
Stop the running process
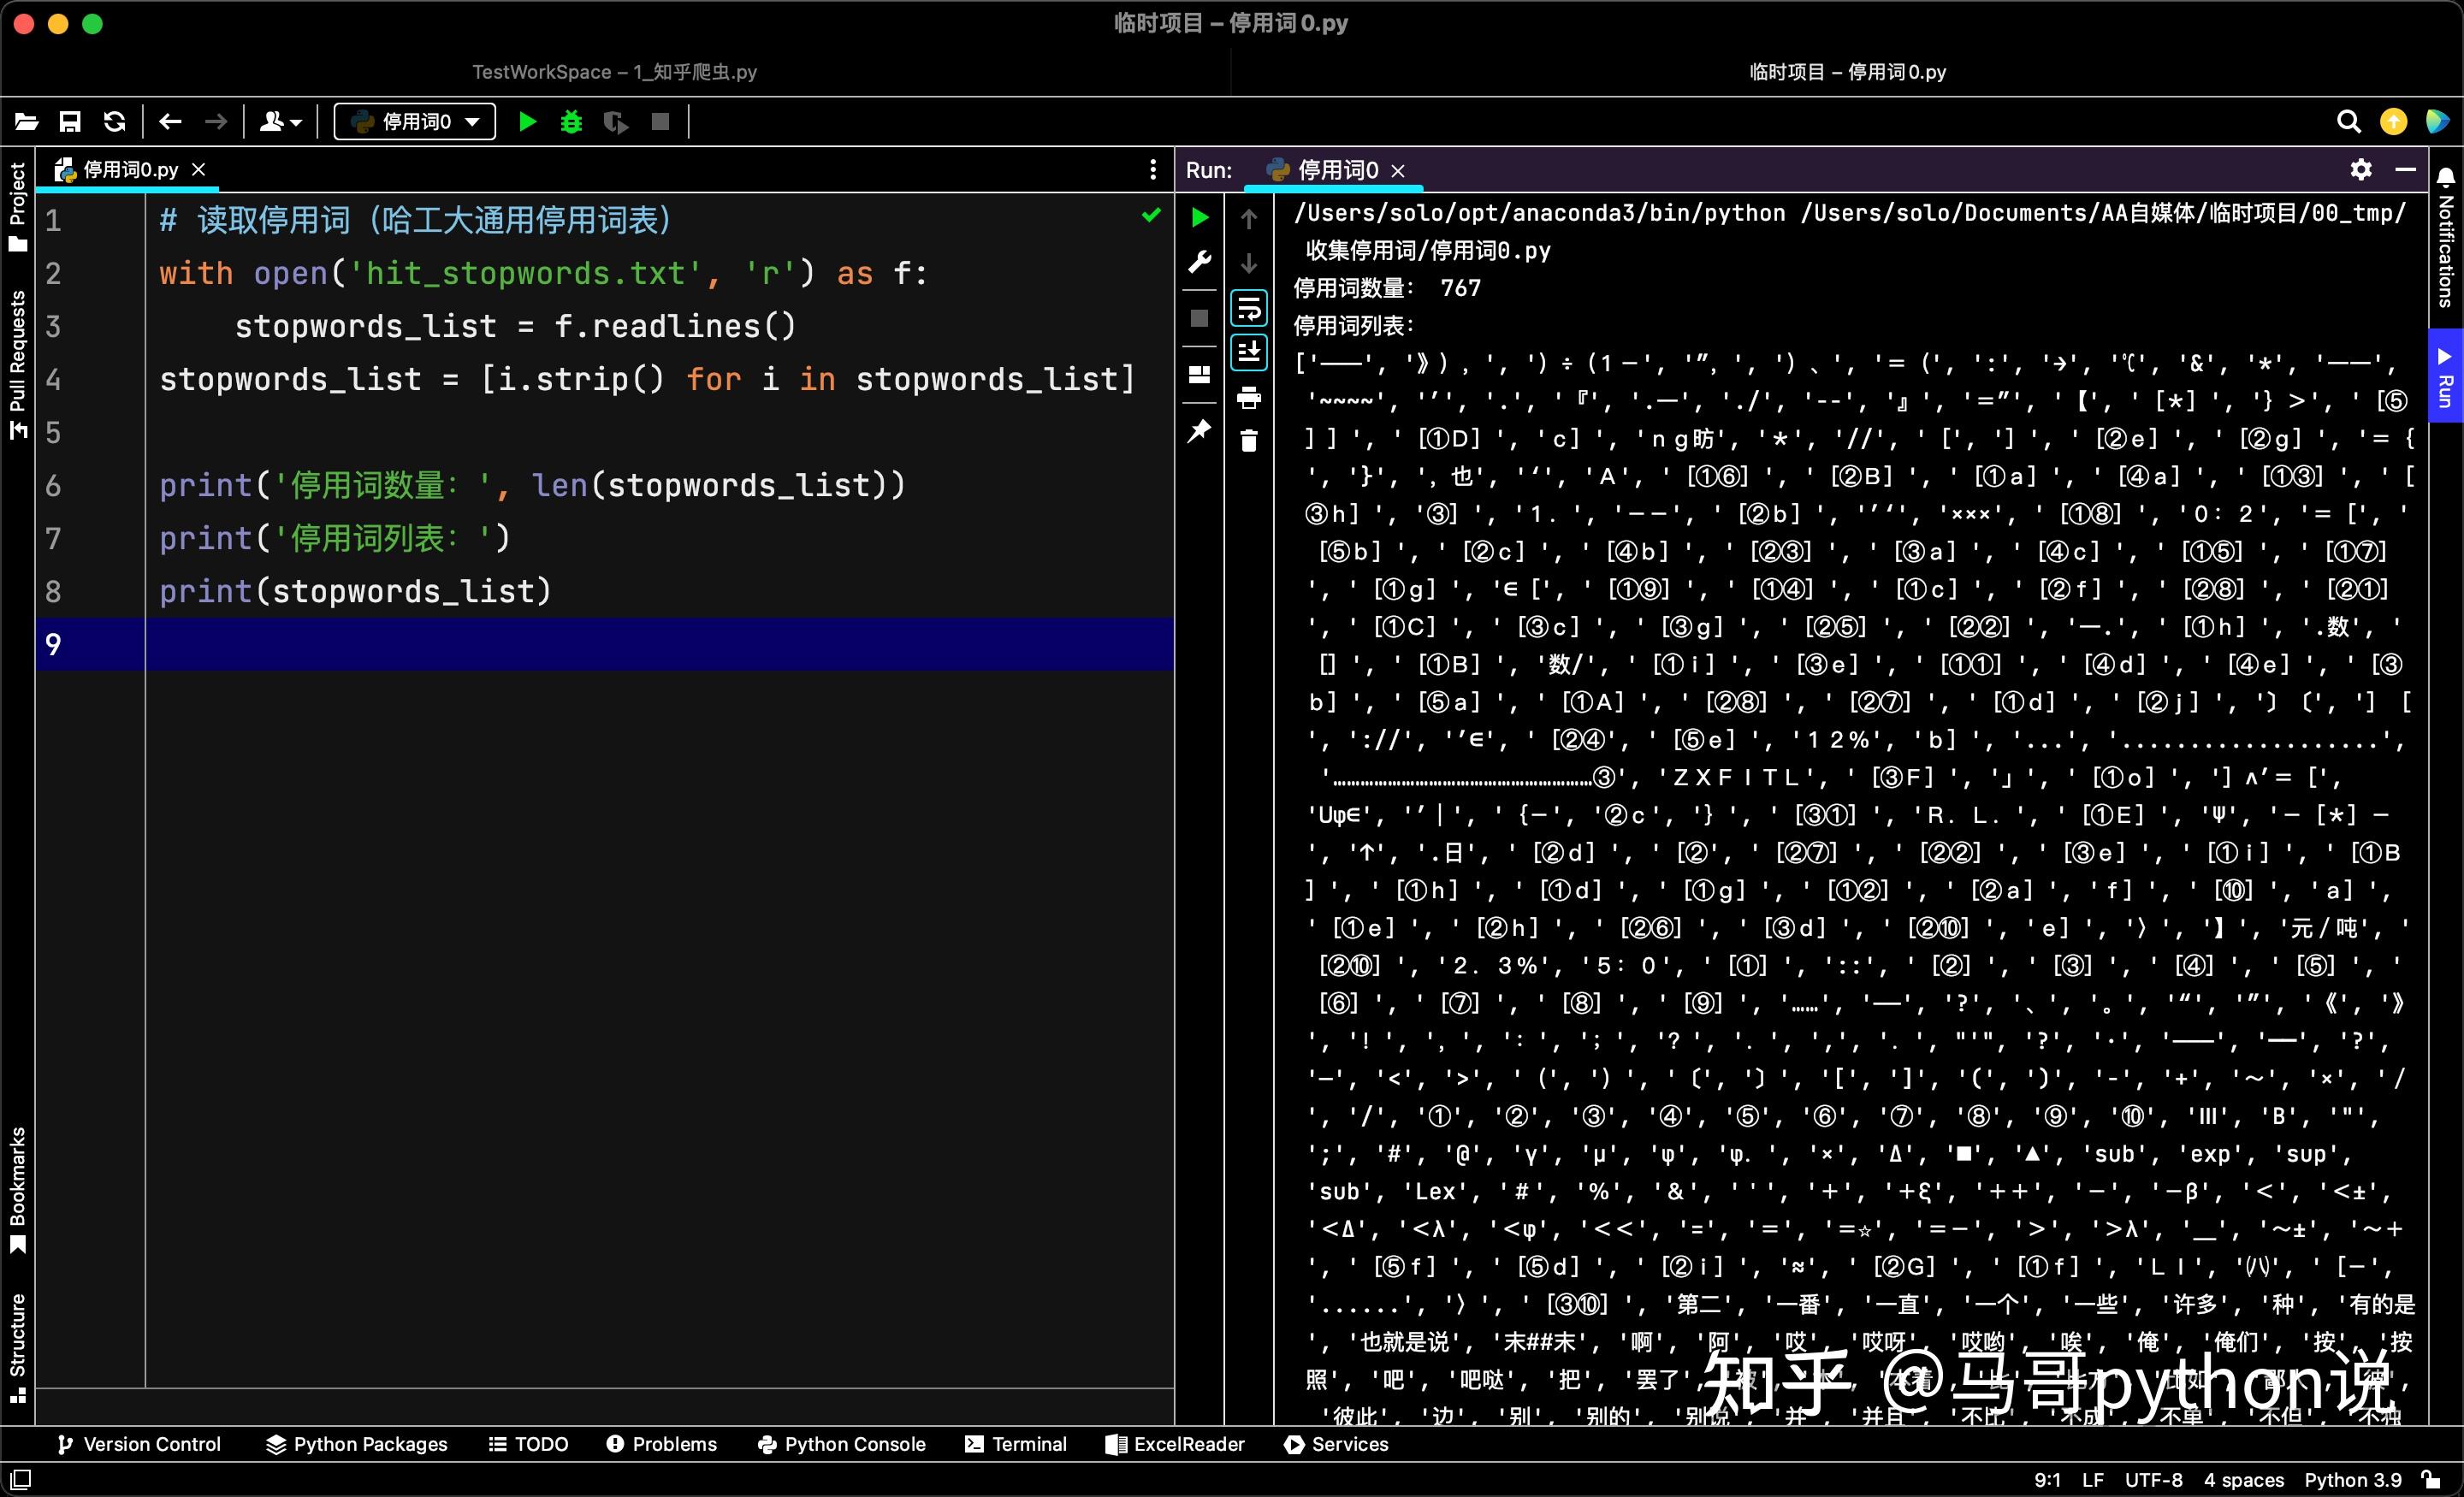661,121
